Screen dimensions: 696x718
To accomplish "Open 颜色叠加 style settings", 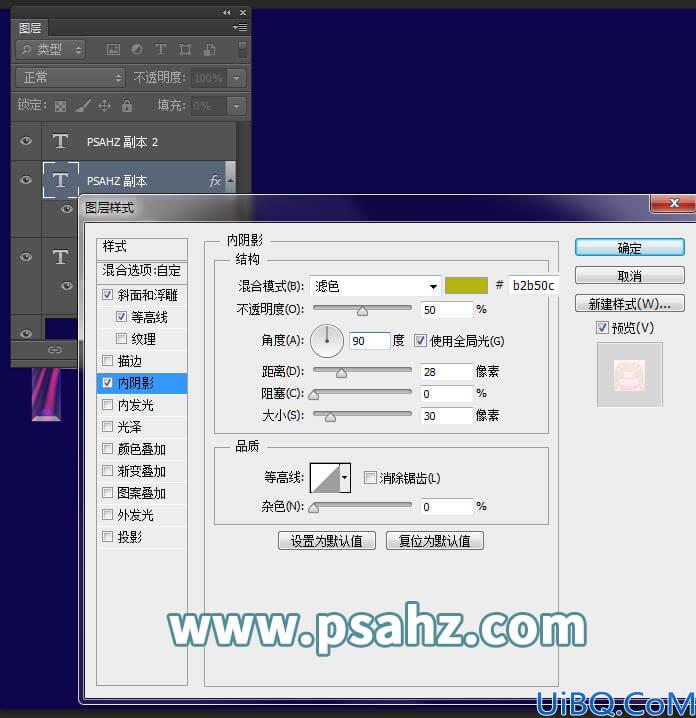I will pyautogui.click(x=141, y=449).
